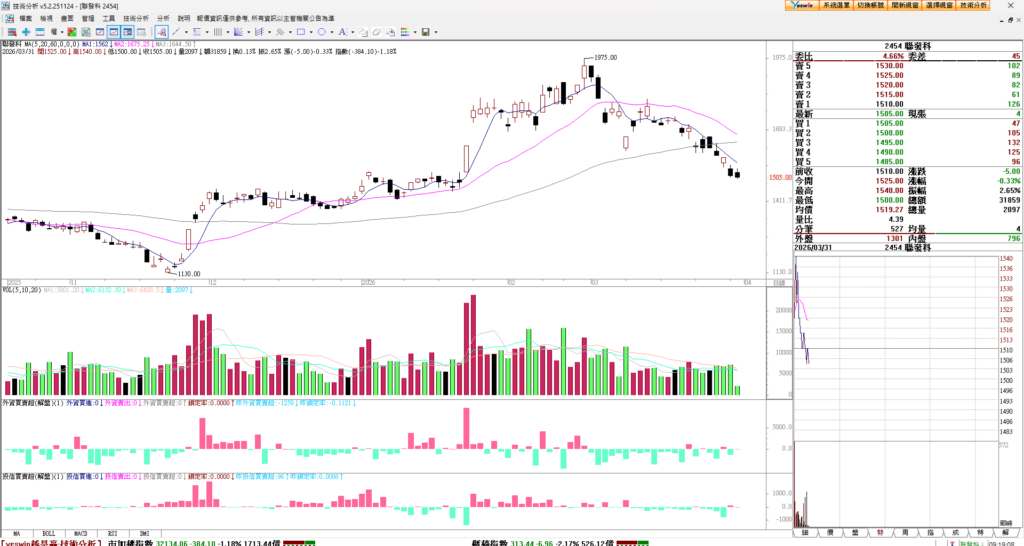Screen dimensions: 1024x546
Task: Select the ellipse drawing tool
Action: tap(321, 32)
